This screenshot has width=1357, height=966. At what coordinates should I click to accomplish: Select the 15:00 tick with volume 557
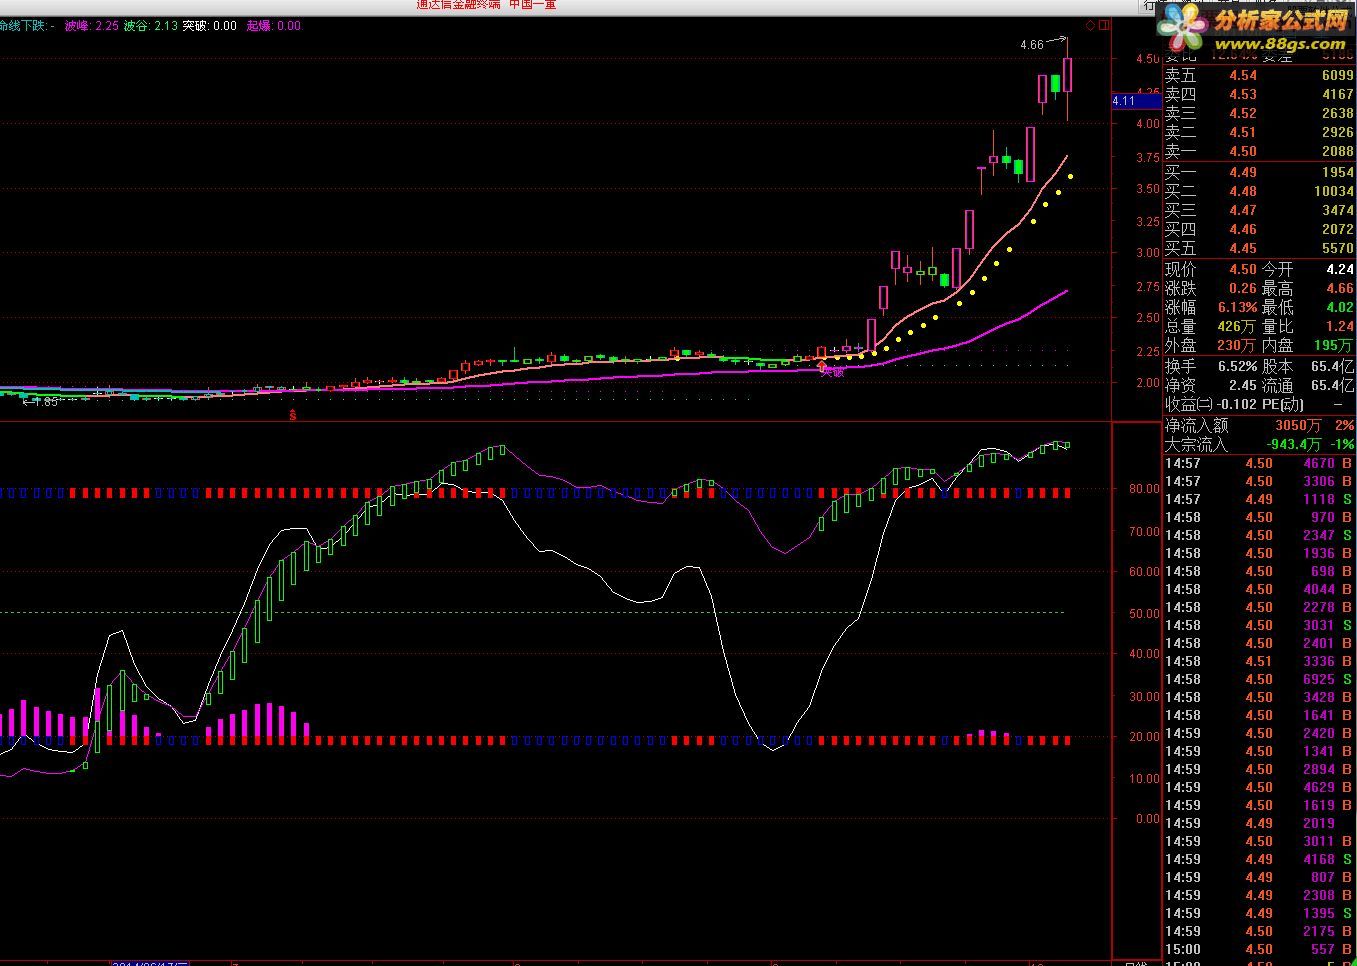(x=1259, y=949)
